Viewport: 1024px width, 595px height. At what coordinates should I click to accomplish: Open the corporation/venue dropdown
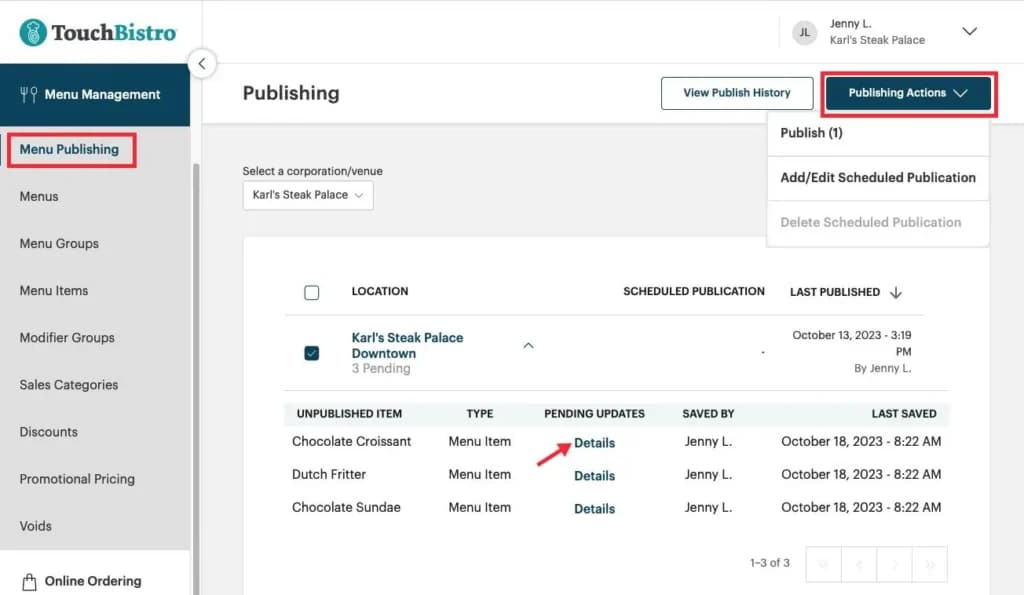pyautogui.click(x=308, y=195)
